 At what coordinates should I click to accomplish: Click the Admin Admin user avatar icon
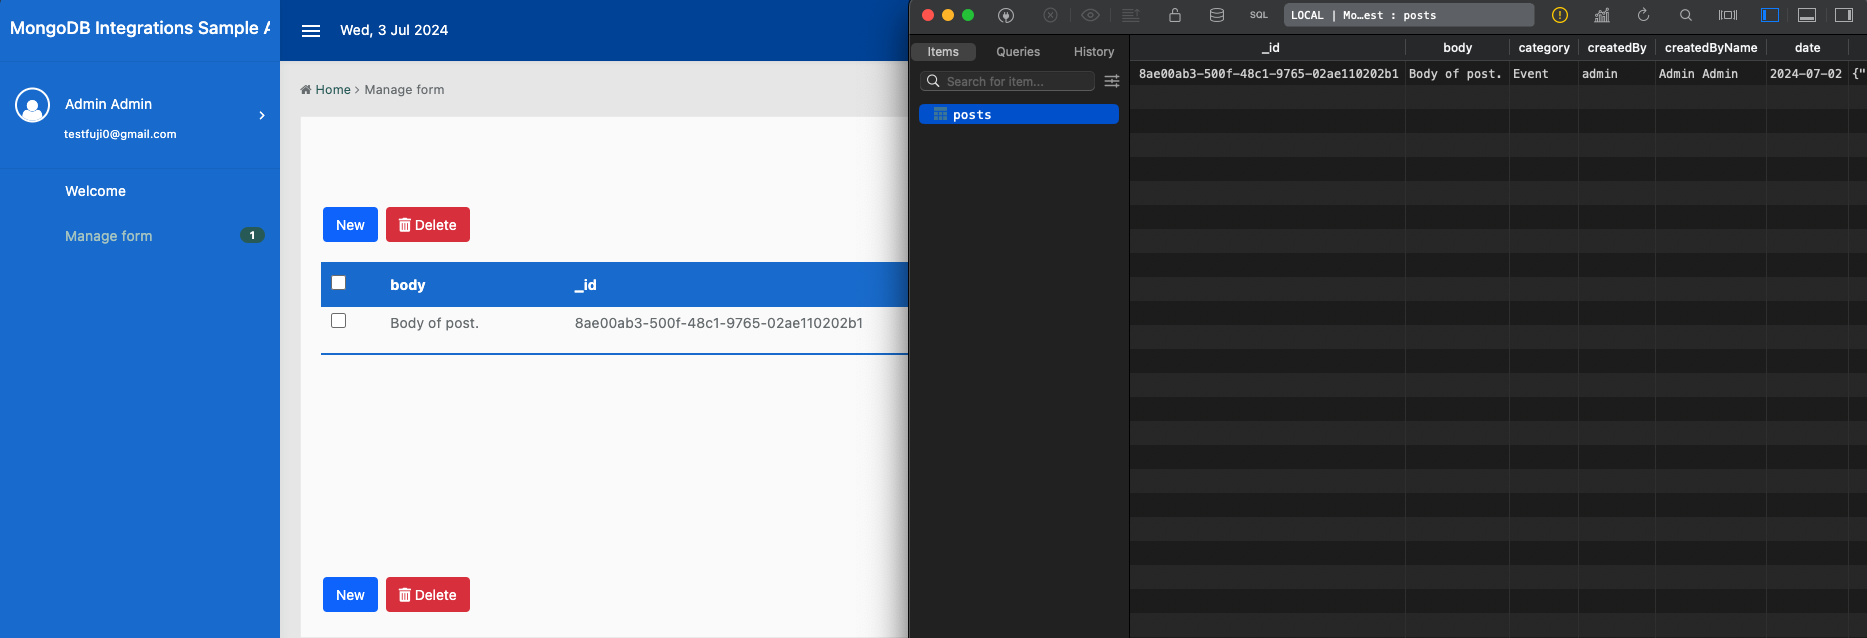33,105
